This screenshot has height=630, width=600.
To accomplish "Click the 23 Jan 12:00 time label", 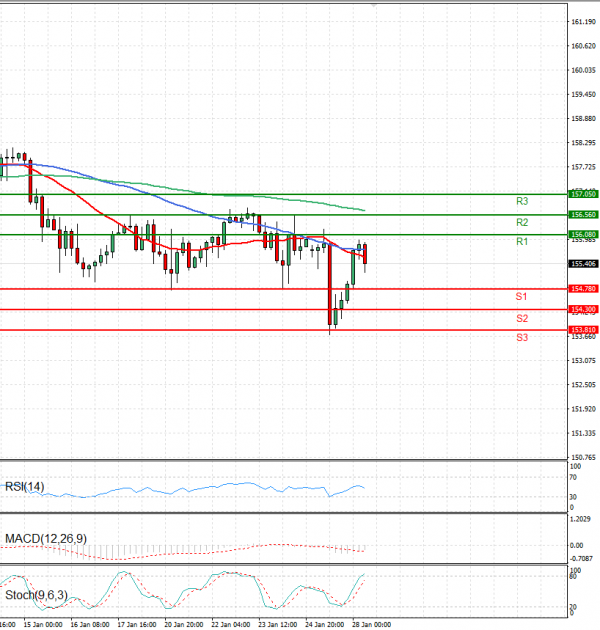I will click(278, 624).
